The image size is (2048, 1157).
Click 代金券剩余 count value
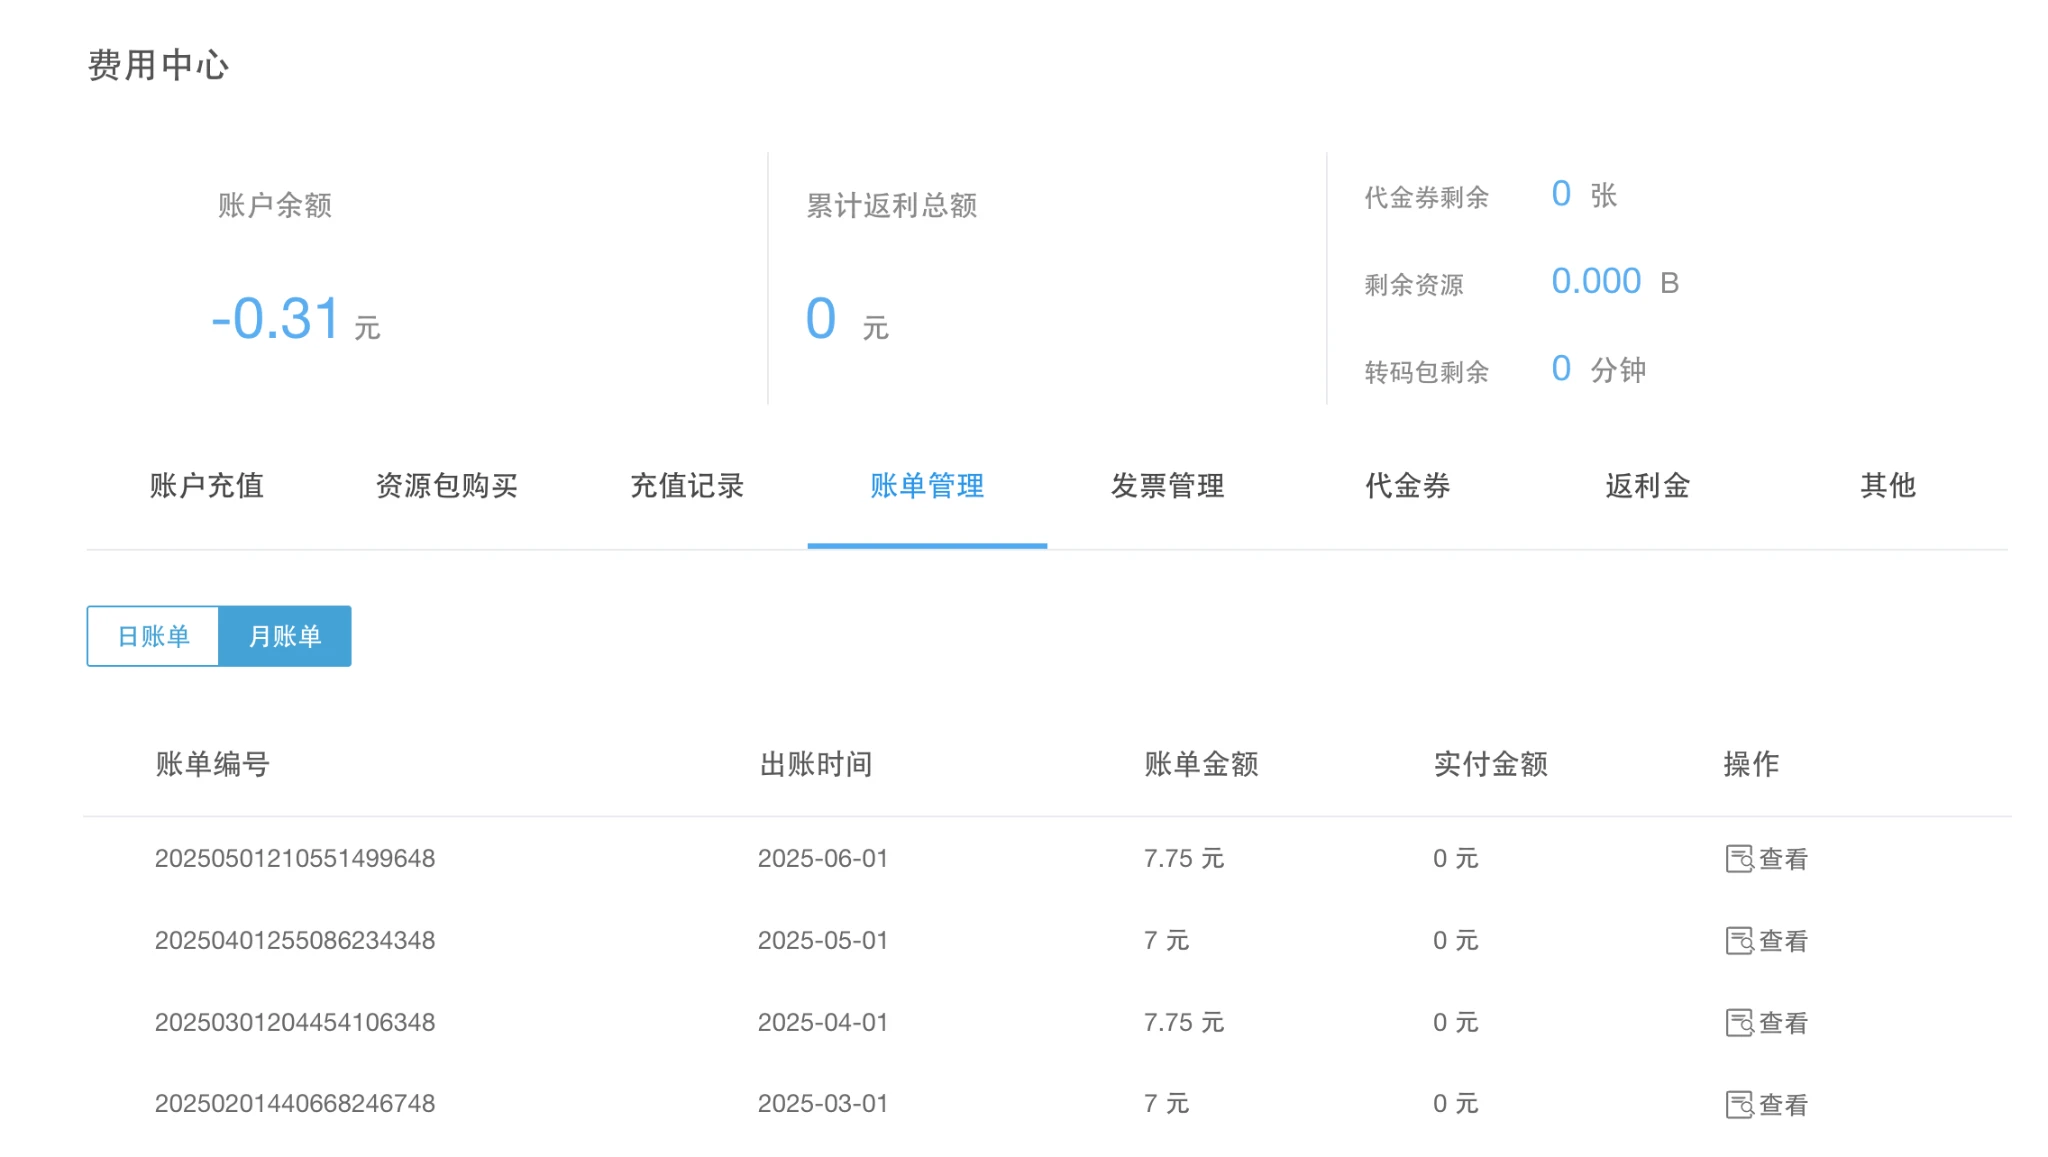1560,194
